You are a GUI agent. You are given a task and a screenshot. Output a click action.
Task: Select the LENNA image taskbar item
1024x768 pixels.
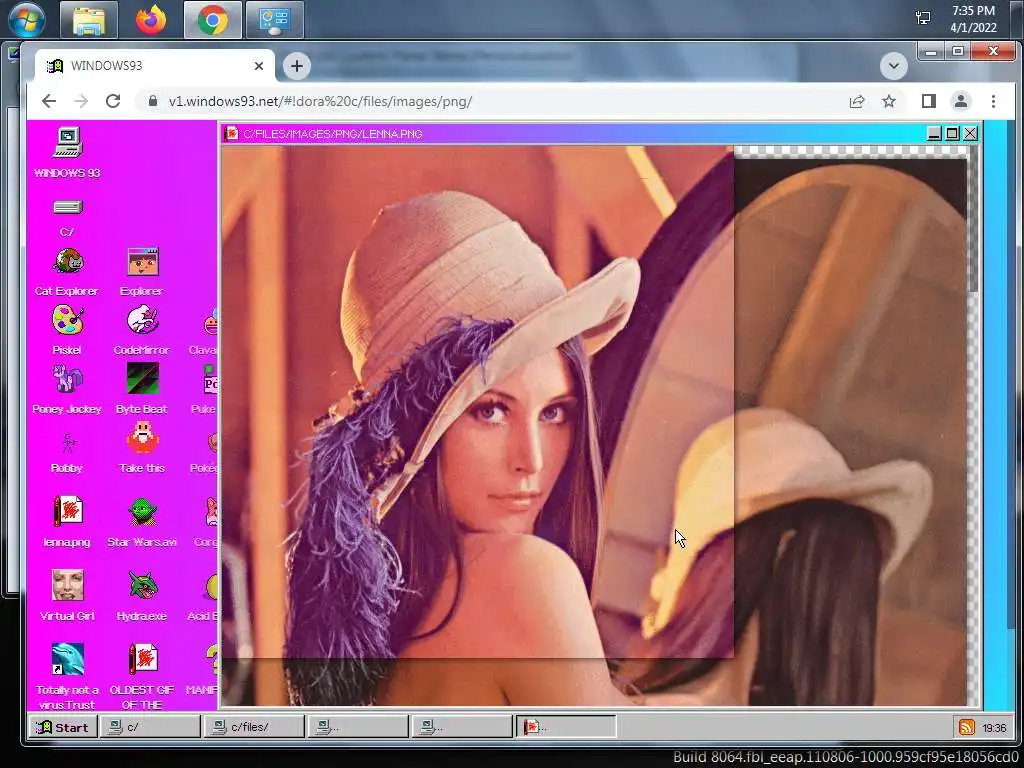566,727
